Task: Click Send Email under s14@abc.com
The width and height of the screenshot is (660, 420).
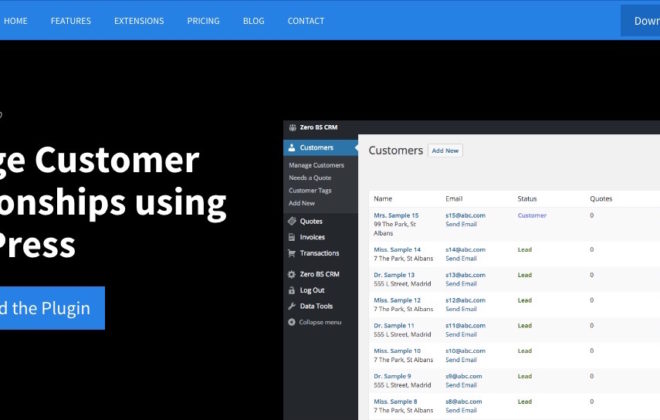Action: coord(461,258)
